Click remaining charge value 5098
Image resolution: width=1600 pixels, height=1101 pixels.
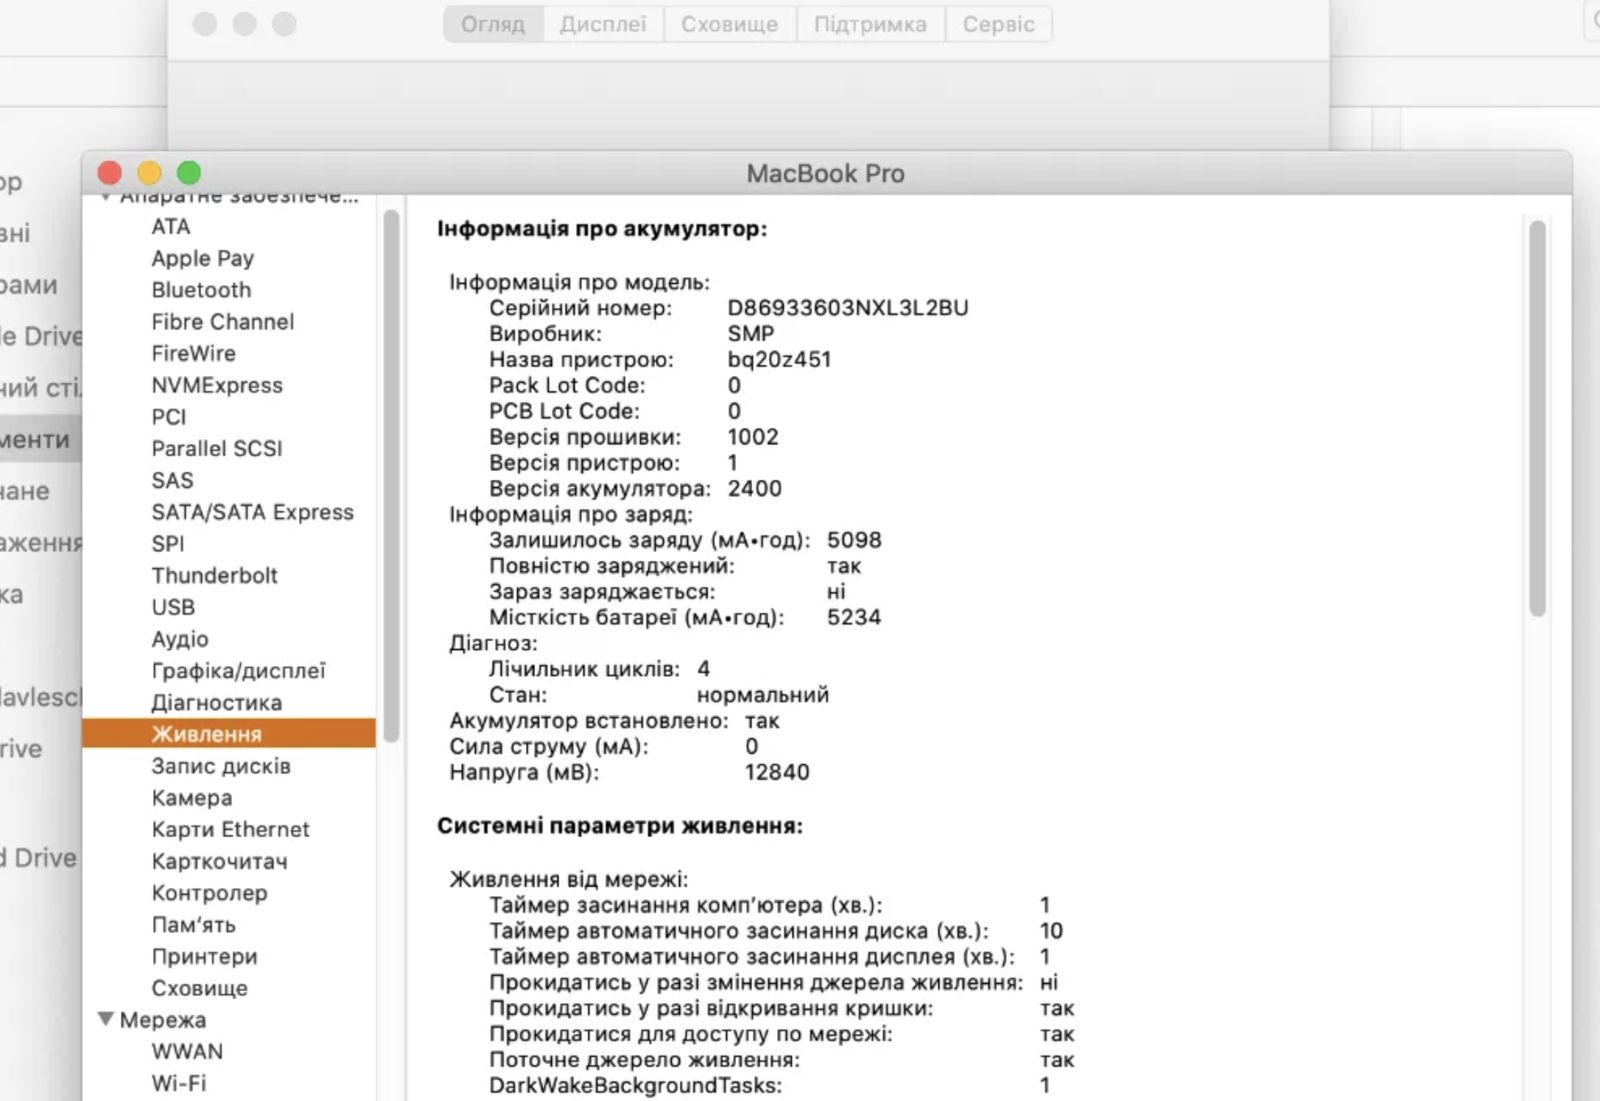point(854,540)
